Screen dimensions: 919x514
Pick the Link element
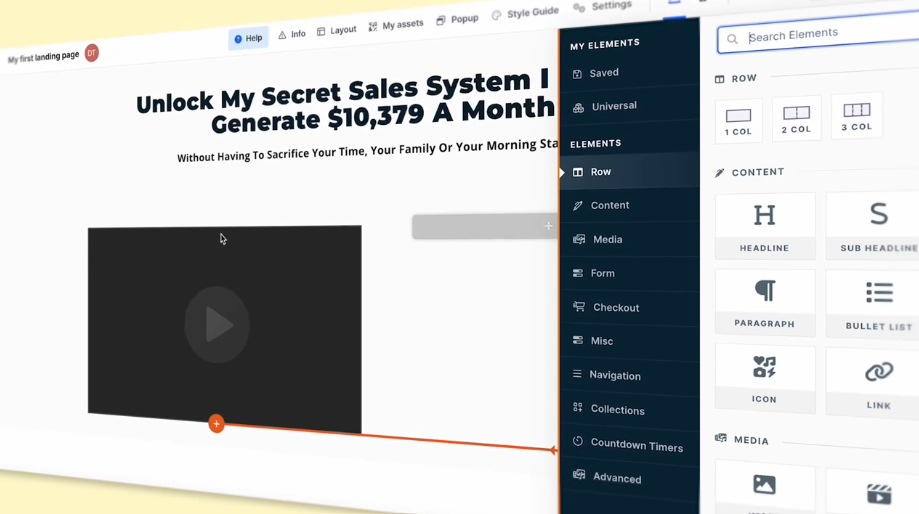(878, 381)
